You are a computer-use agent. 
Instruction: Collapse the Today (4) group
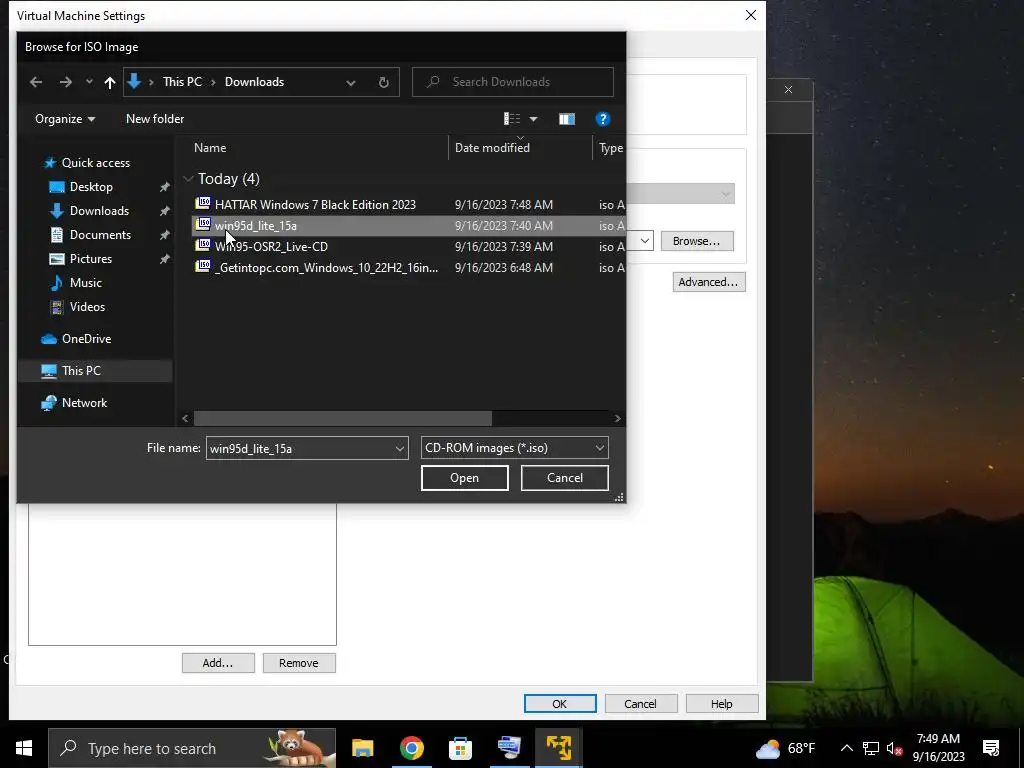point(188,179)
